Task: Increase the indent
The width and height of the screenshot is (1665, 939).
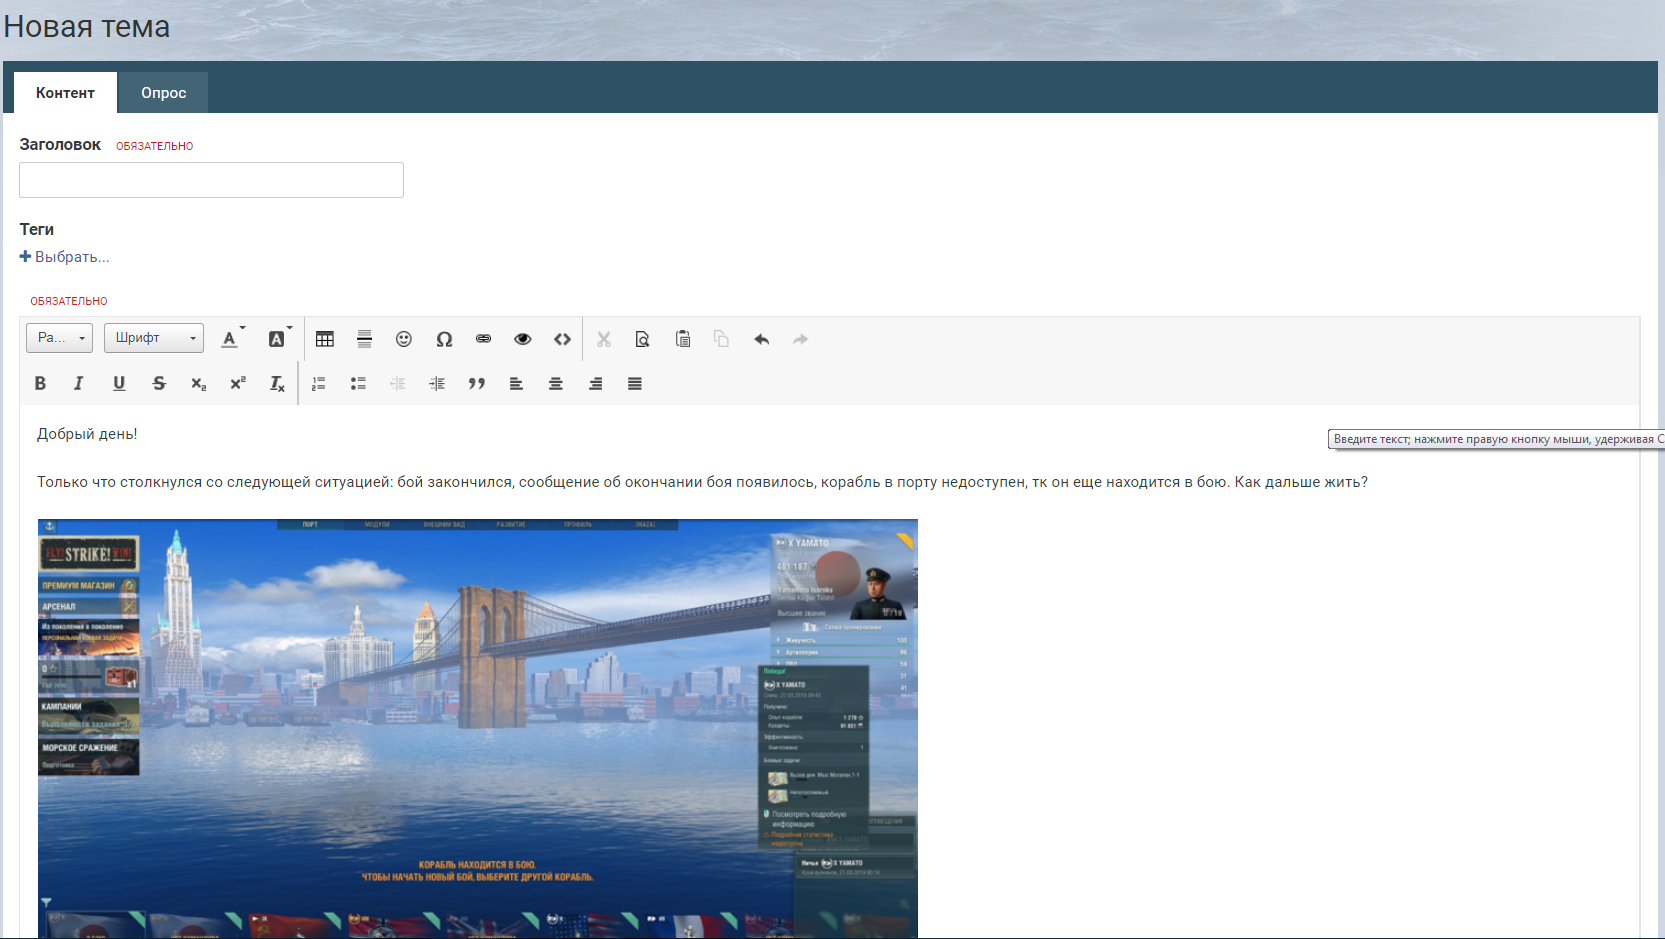Action: [x=437, y=383]
